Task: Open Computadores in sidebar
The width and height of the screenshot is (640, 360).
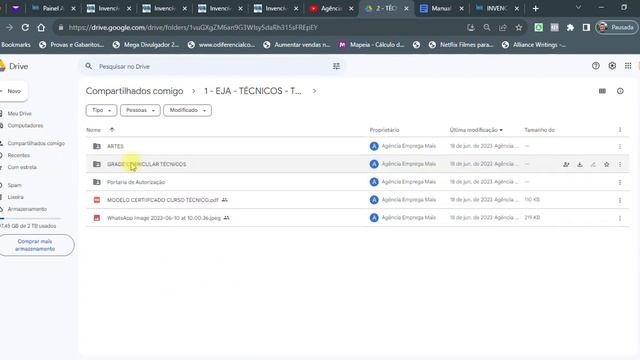Action: [x=25, y=126]
